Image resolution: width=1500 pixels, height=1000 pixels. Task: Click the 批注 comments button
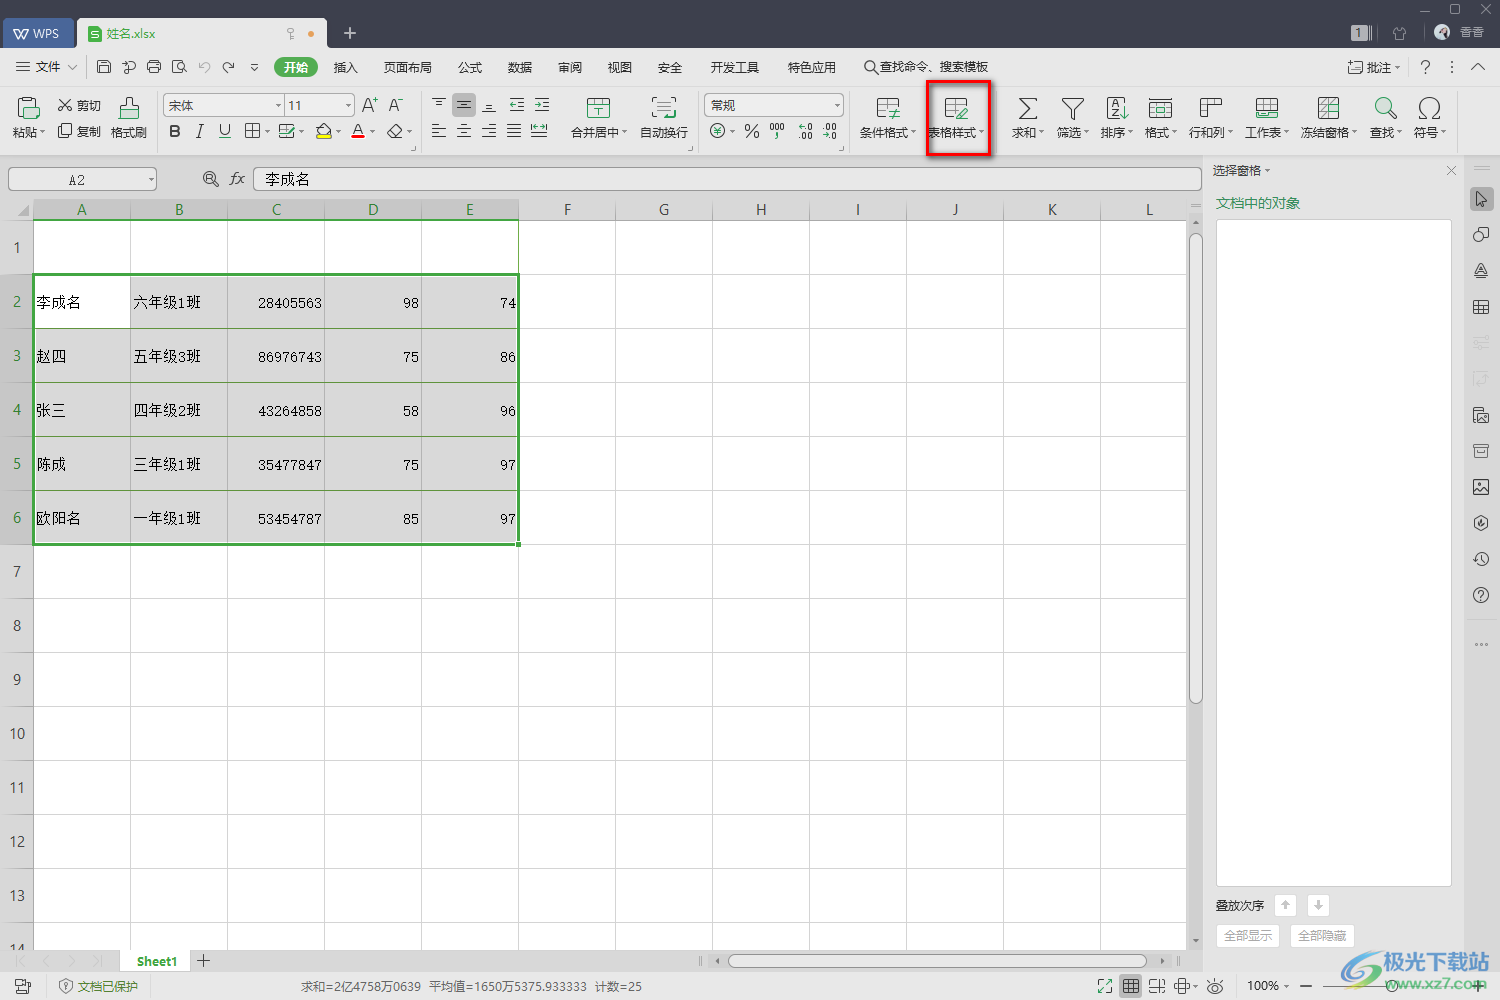(1374, 67)
